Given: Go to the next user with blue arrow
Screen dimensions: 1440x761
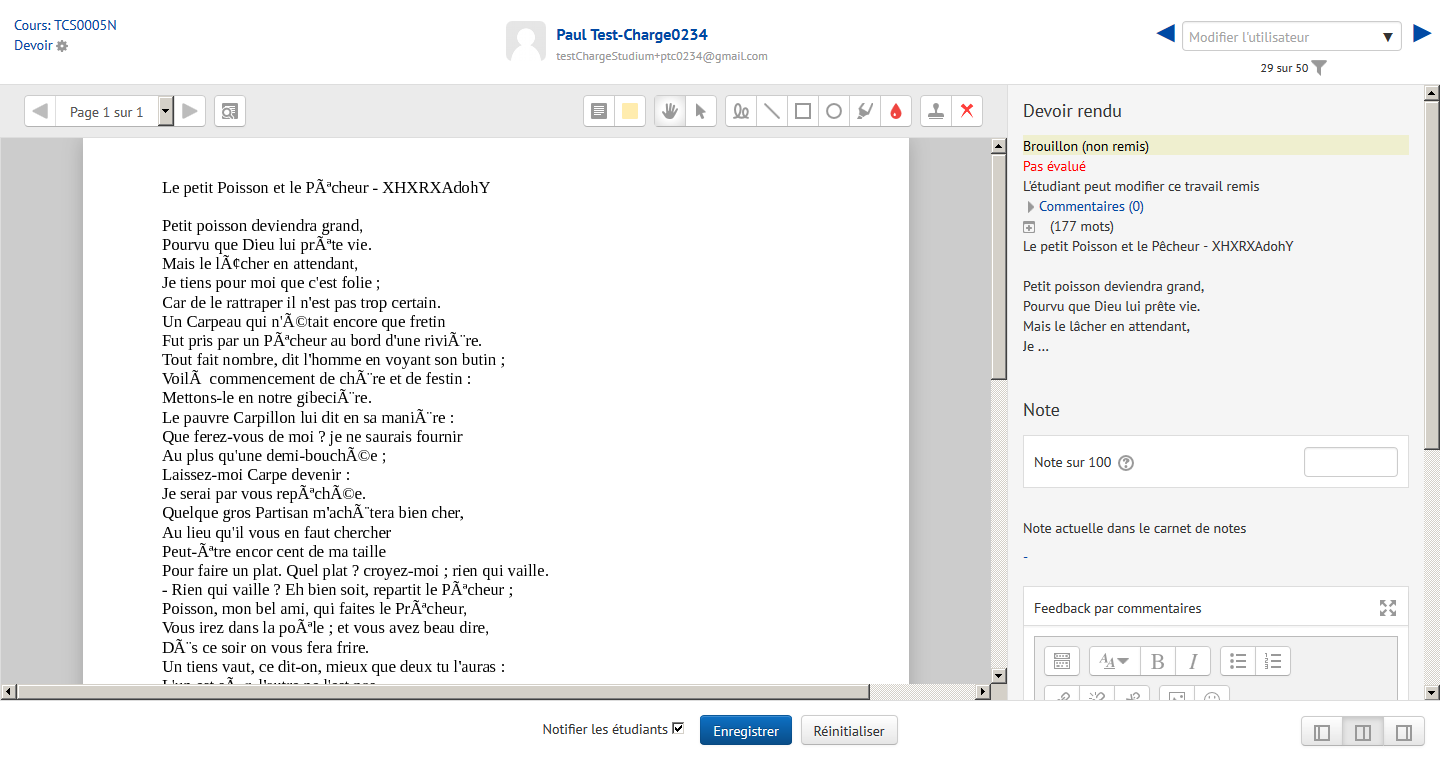Looking at the screenshot, I should click(x=1422, y=34).
